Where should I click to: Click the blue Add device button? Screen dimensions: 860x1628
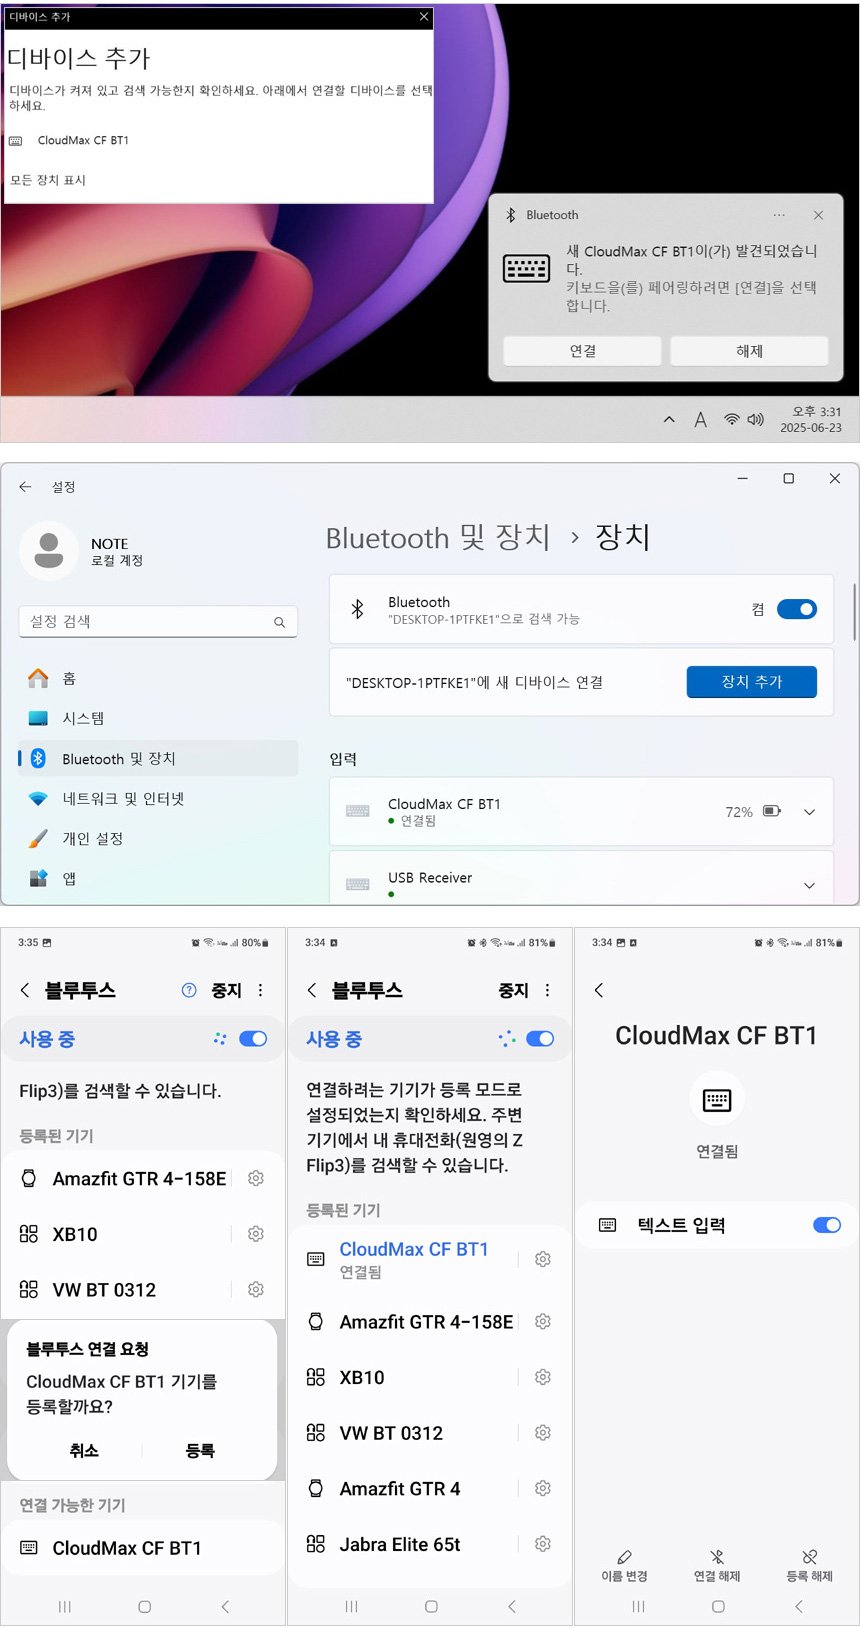751,681
